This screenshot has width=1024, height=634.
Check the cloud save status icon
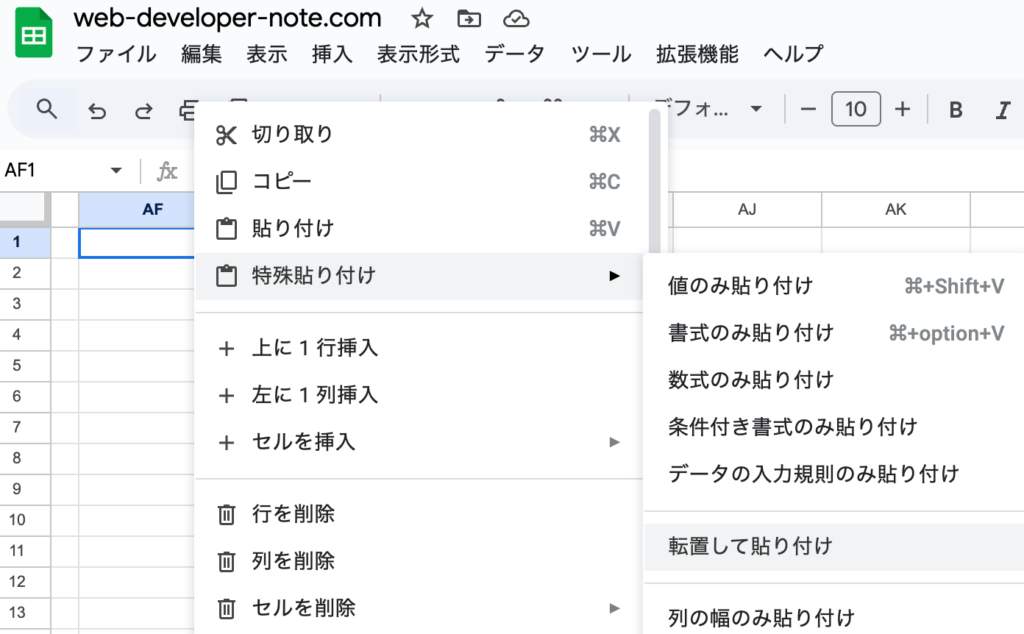pyautogui.click(x=514, y=19)
